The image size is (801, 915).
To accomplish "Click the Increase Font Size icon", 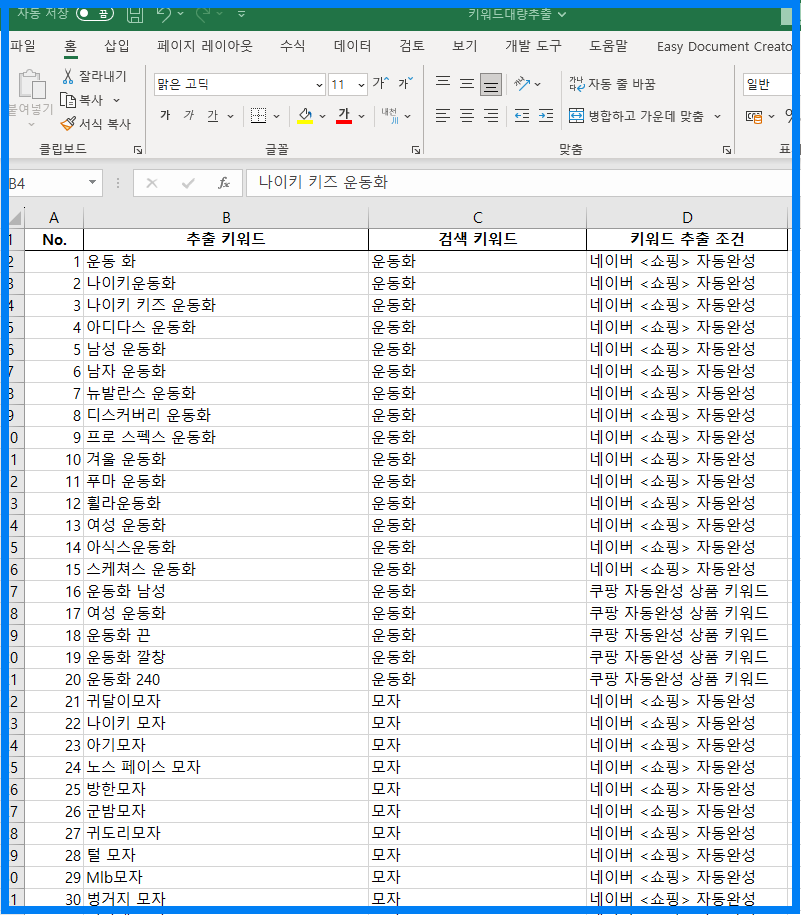I will pyautogui.click(x=380, y=84).
